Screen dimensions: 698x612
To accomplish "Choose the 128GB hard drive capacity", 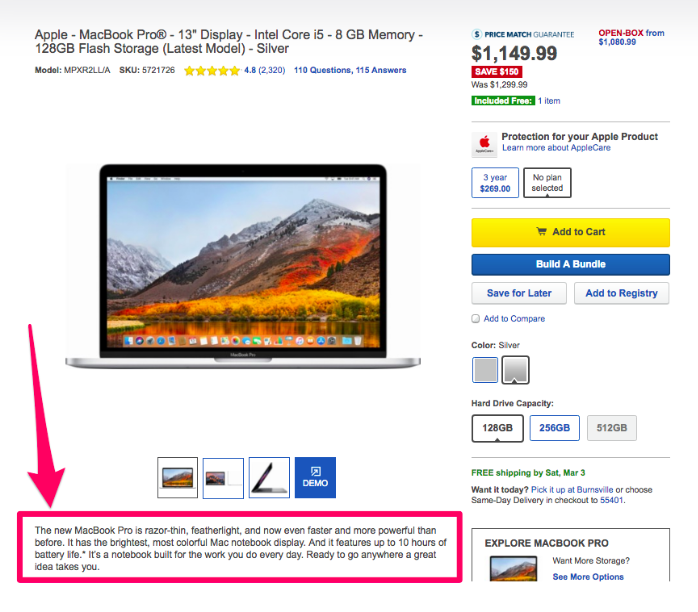I will point(497,428).
